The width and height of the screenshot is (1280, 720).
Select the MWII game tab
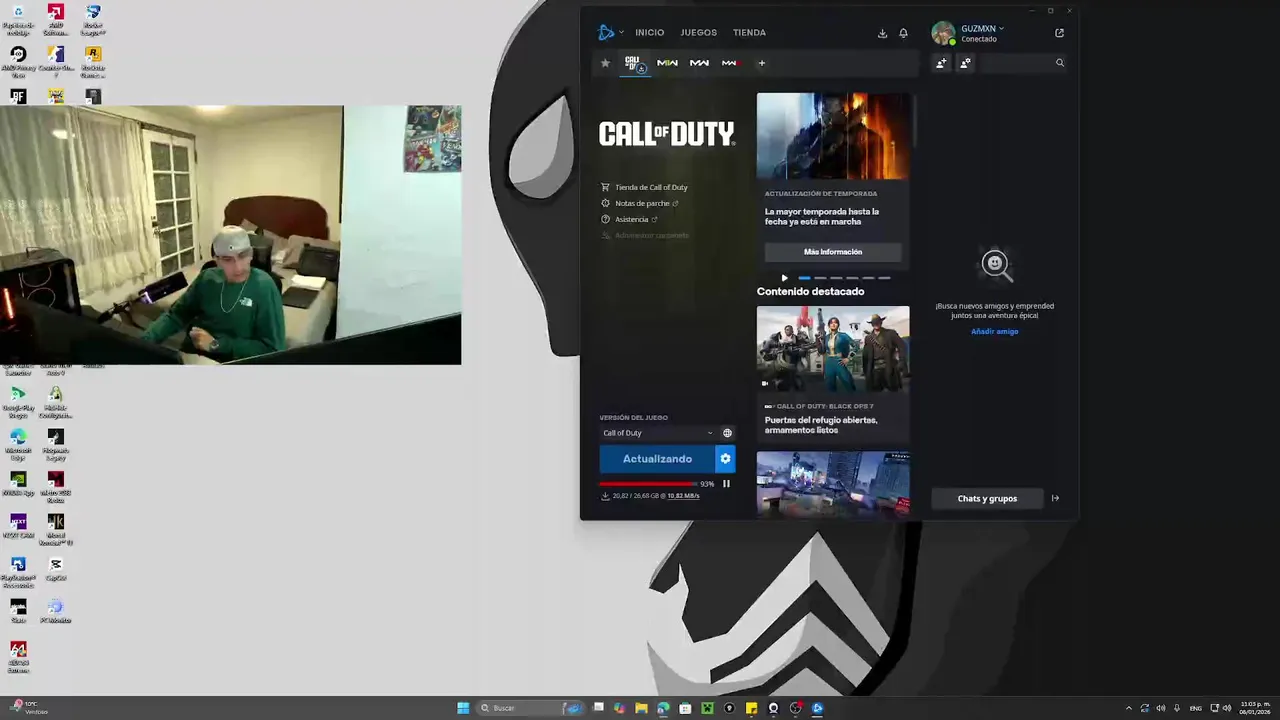(667, 63)
